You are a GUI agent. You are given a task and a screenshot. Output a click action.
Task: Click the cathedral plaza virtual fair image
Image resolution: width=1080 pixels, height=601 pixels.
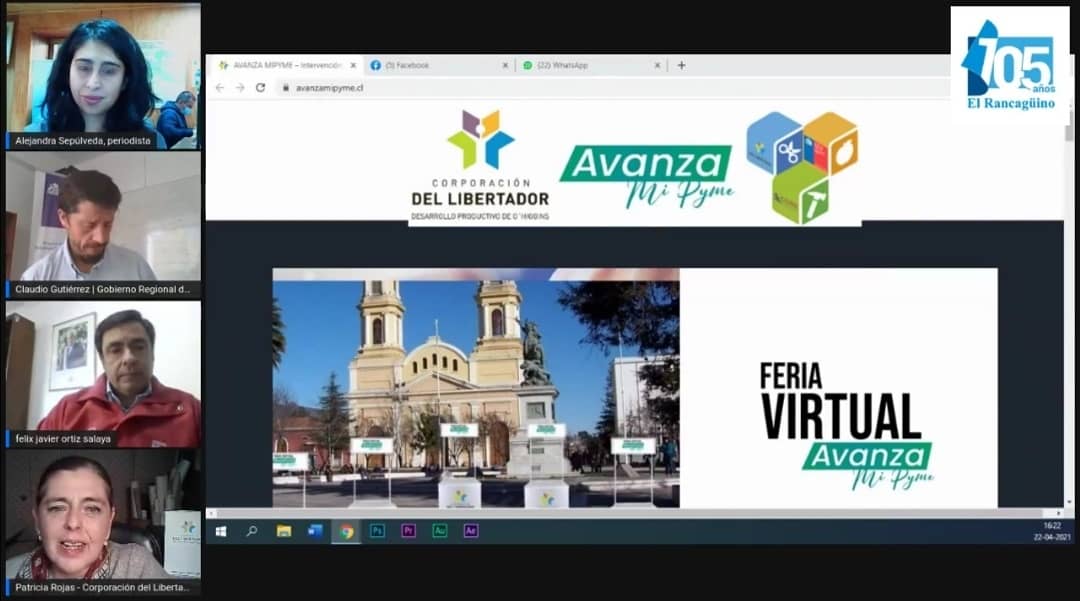click(x=476, y=388)
